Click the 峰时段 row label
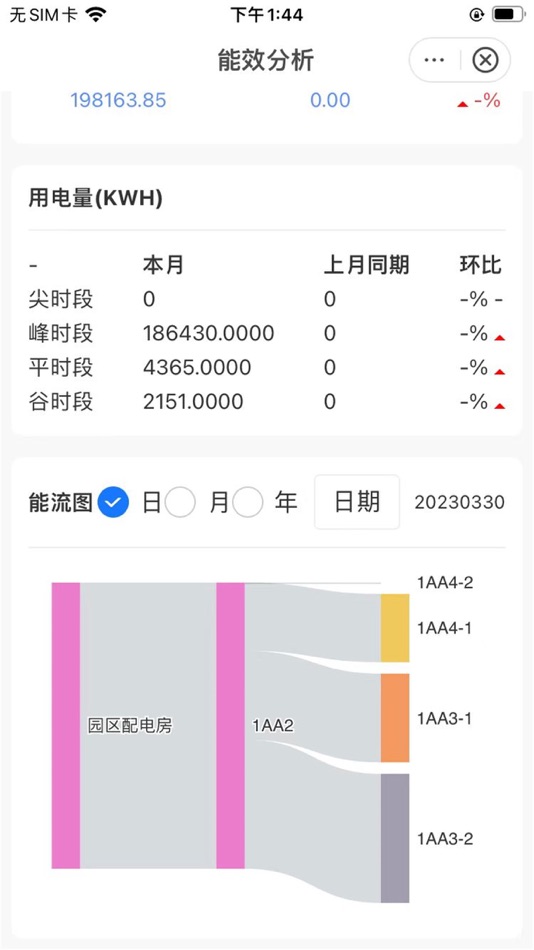 pyautogui.click(x=61, y=333)
